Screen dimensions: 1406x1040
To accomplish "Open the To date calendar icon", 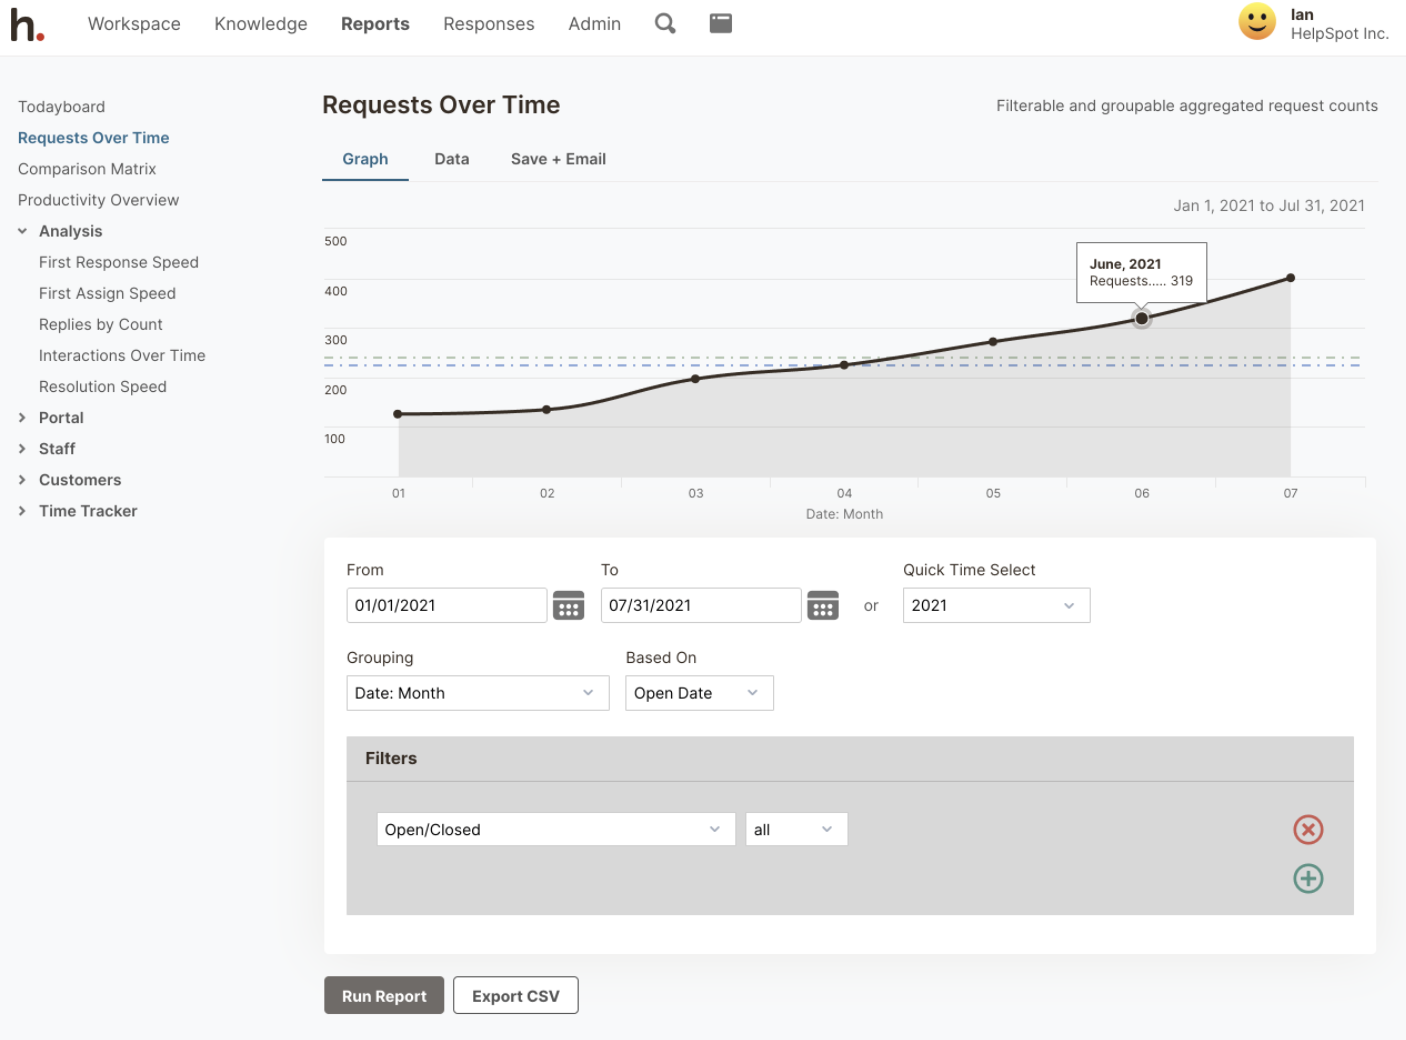I will pyautogui.click(x=822, y=605).
